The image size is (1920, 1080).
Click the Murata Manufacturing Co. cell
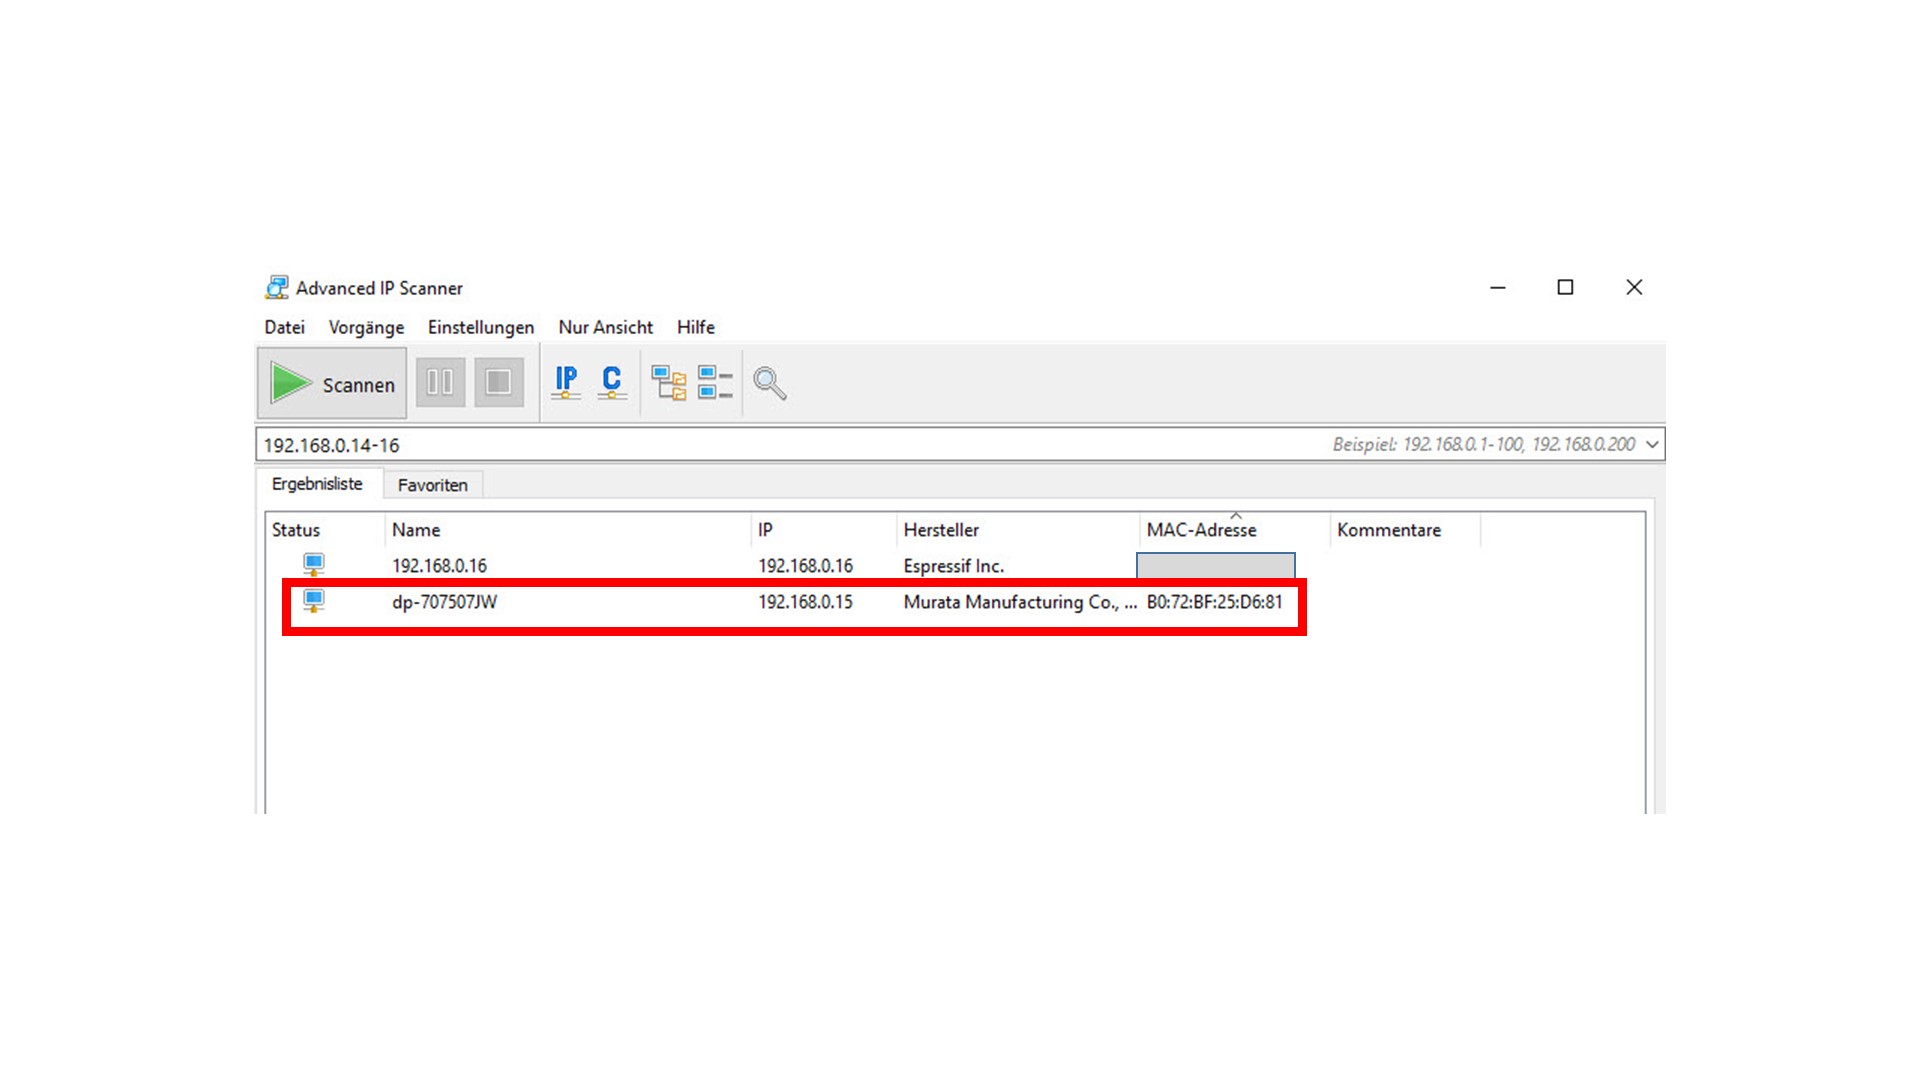(1020, 602)
